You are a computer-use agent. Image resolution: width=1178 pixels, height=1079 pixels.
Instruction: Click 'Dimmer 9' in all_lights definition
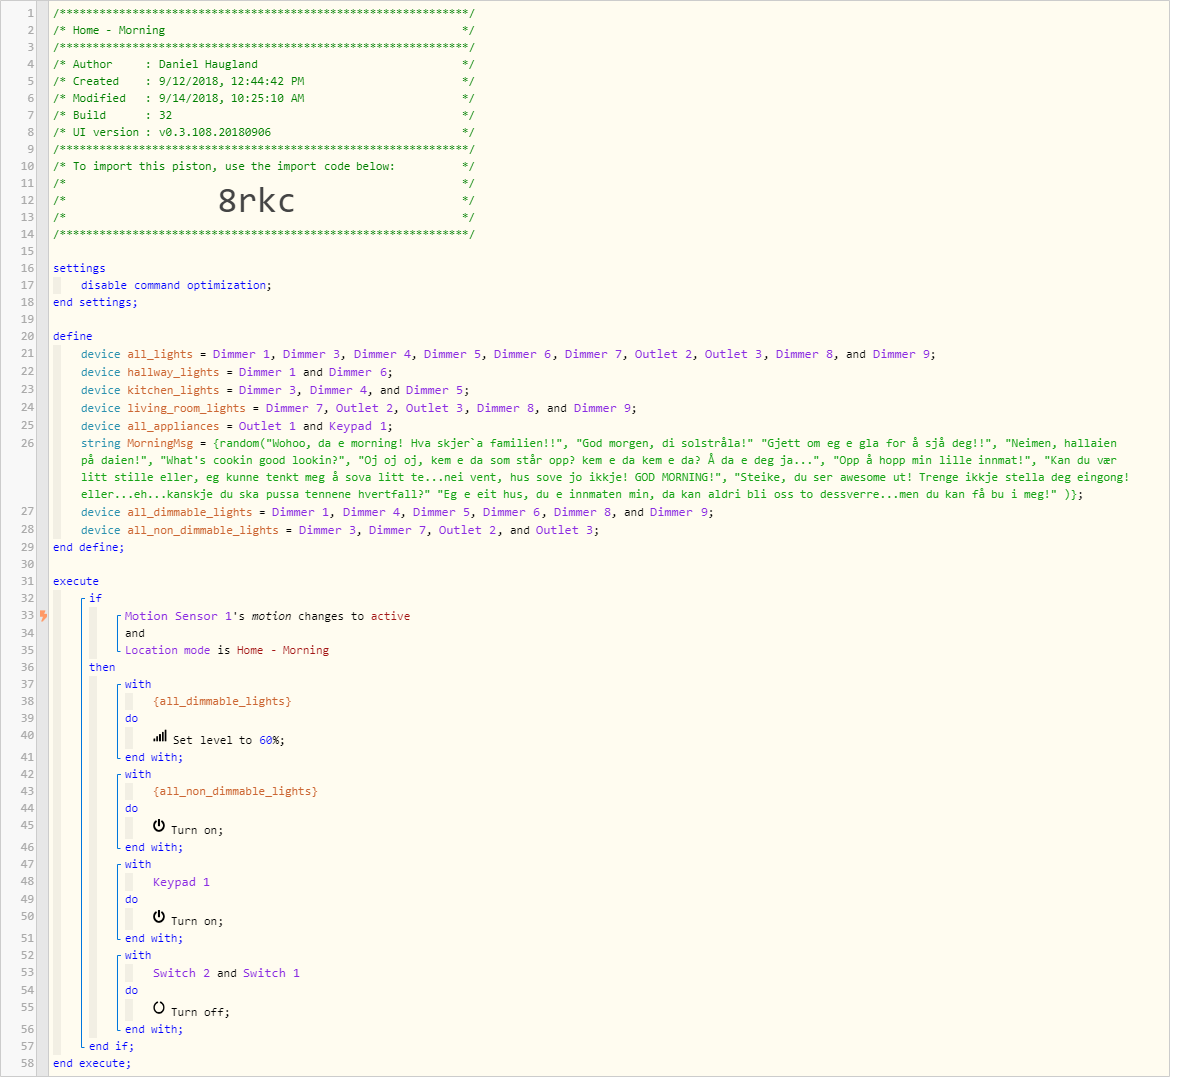pyautogui.click(x=901, y=355)
